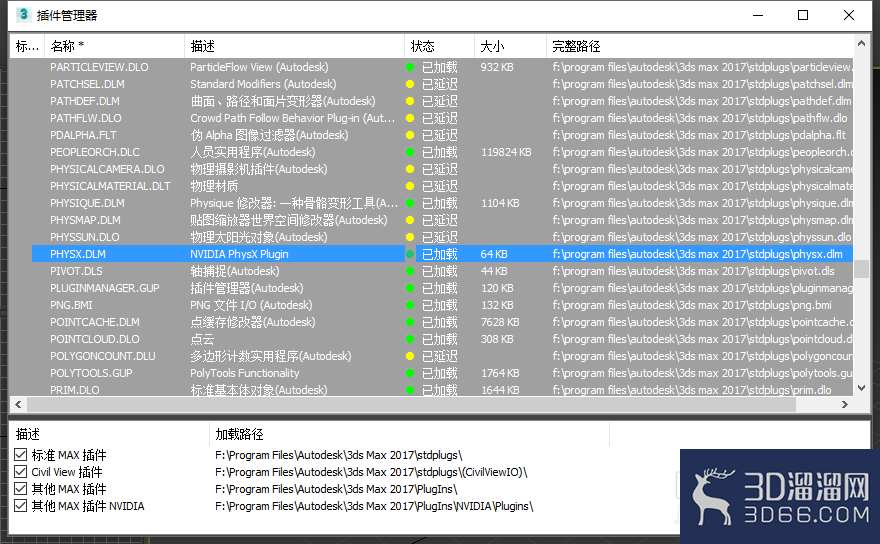Click the 3ds Max app icon in title bar
The image size is (880, 544).
(x=24, y=14)
